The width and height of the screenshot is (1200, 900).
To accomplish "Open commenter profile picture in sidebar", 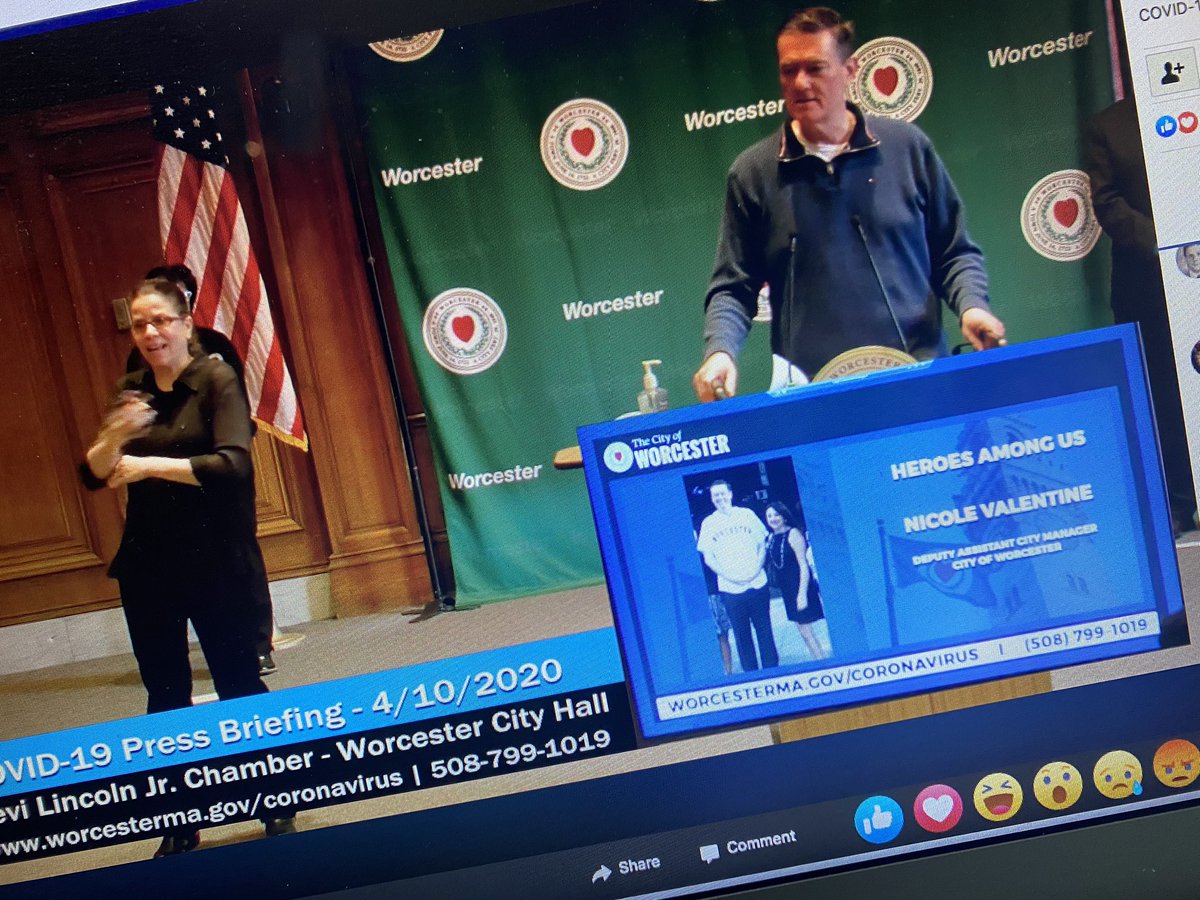I will (1188, 260).
